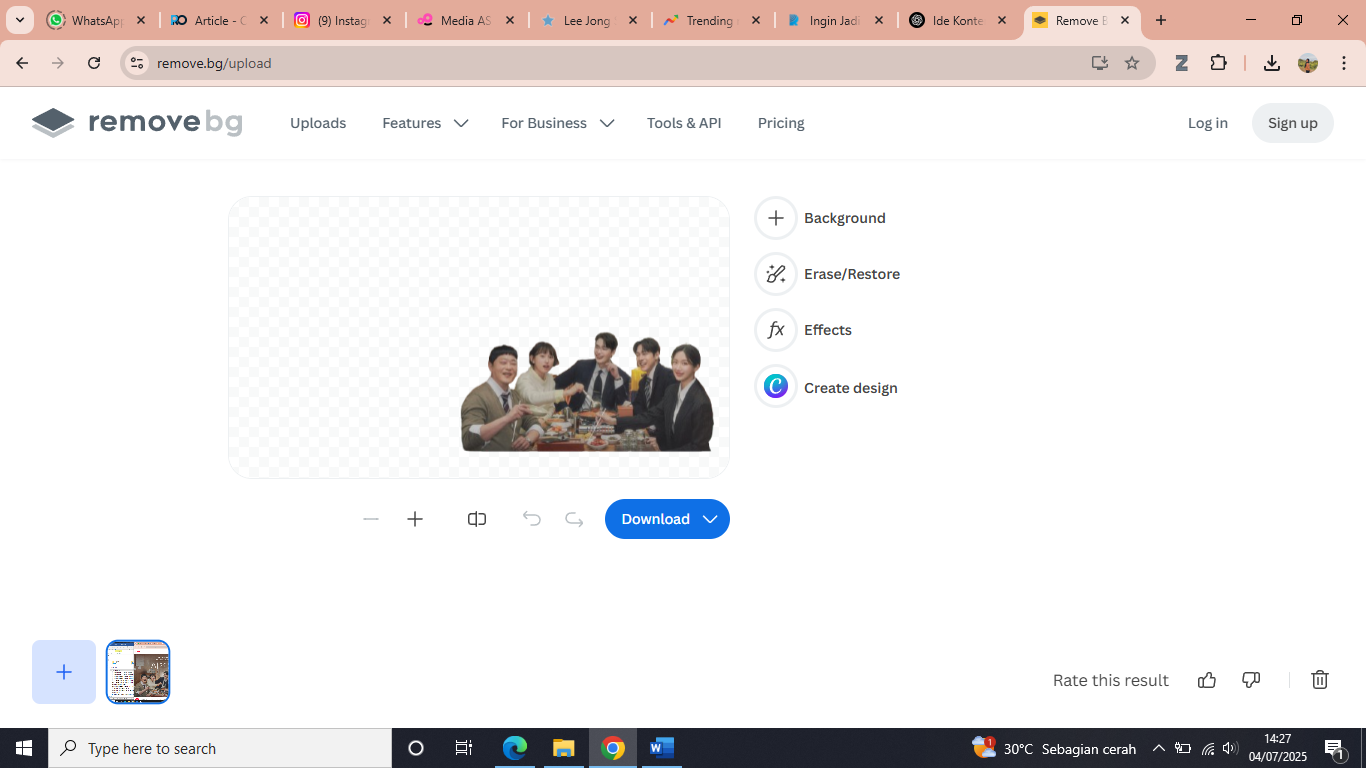Screen dimensions: 1366x768
Task: Click the Background label
Action: click(x=845, y=218)
